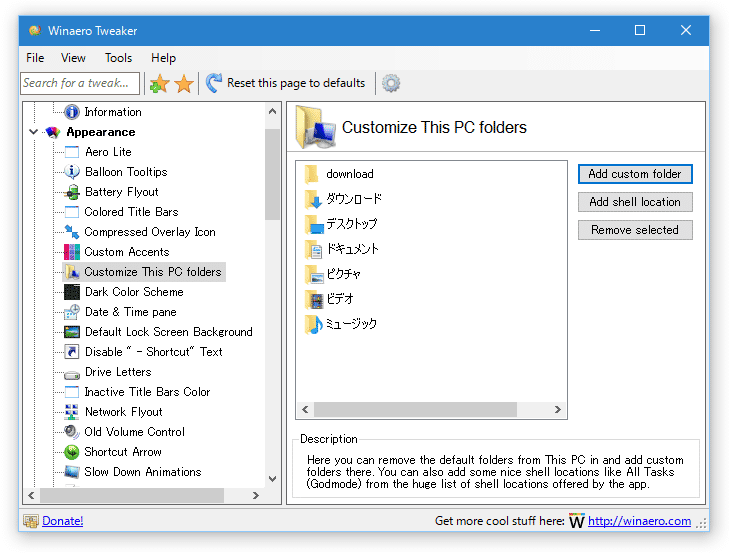Open the Tools menu

tap(118, 58)
